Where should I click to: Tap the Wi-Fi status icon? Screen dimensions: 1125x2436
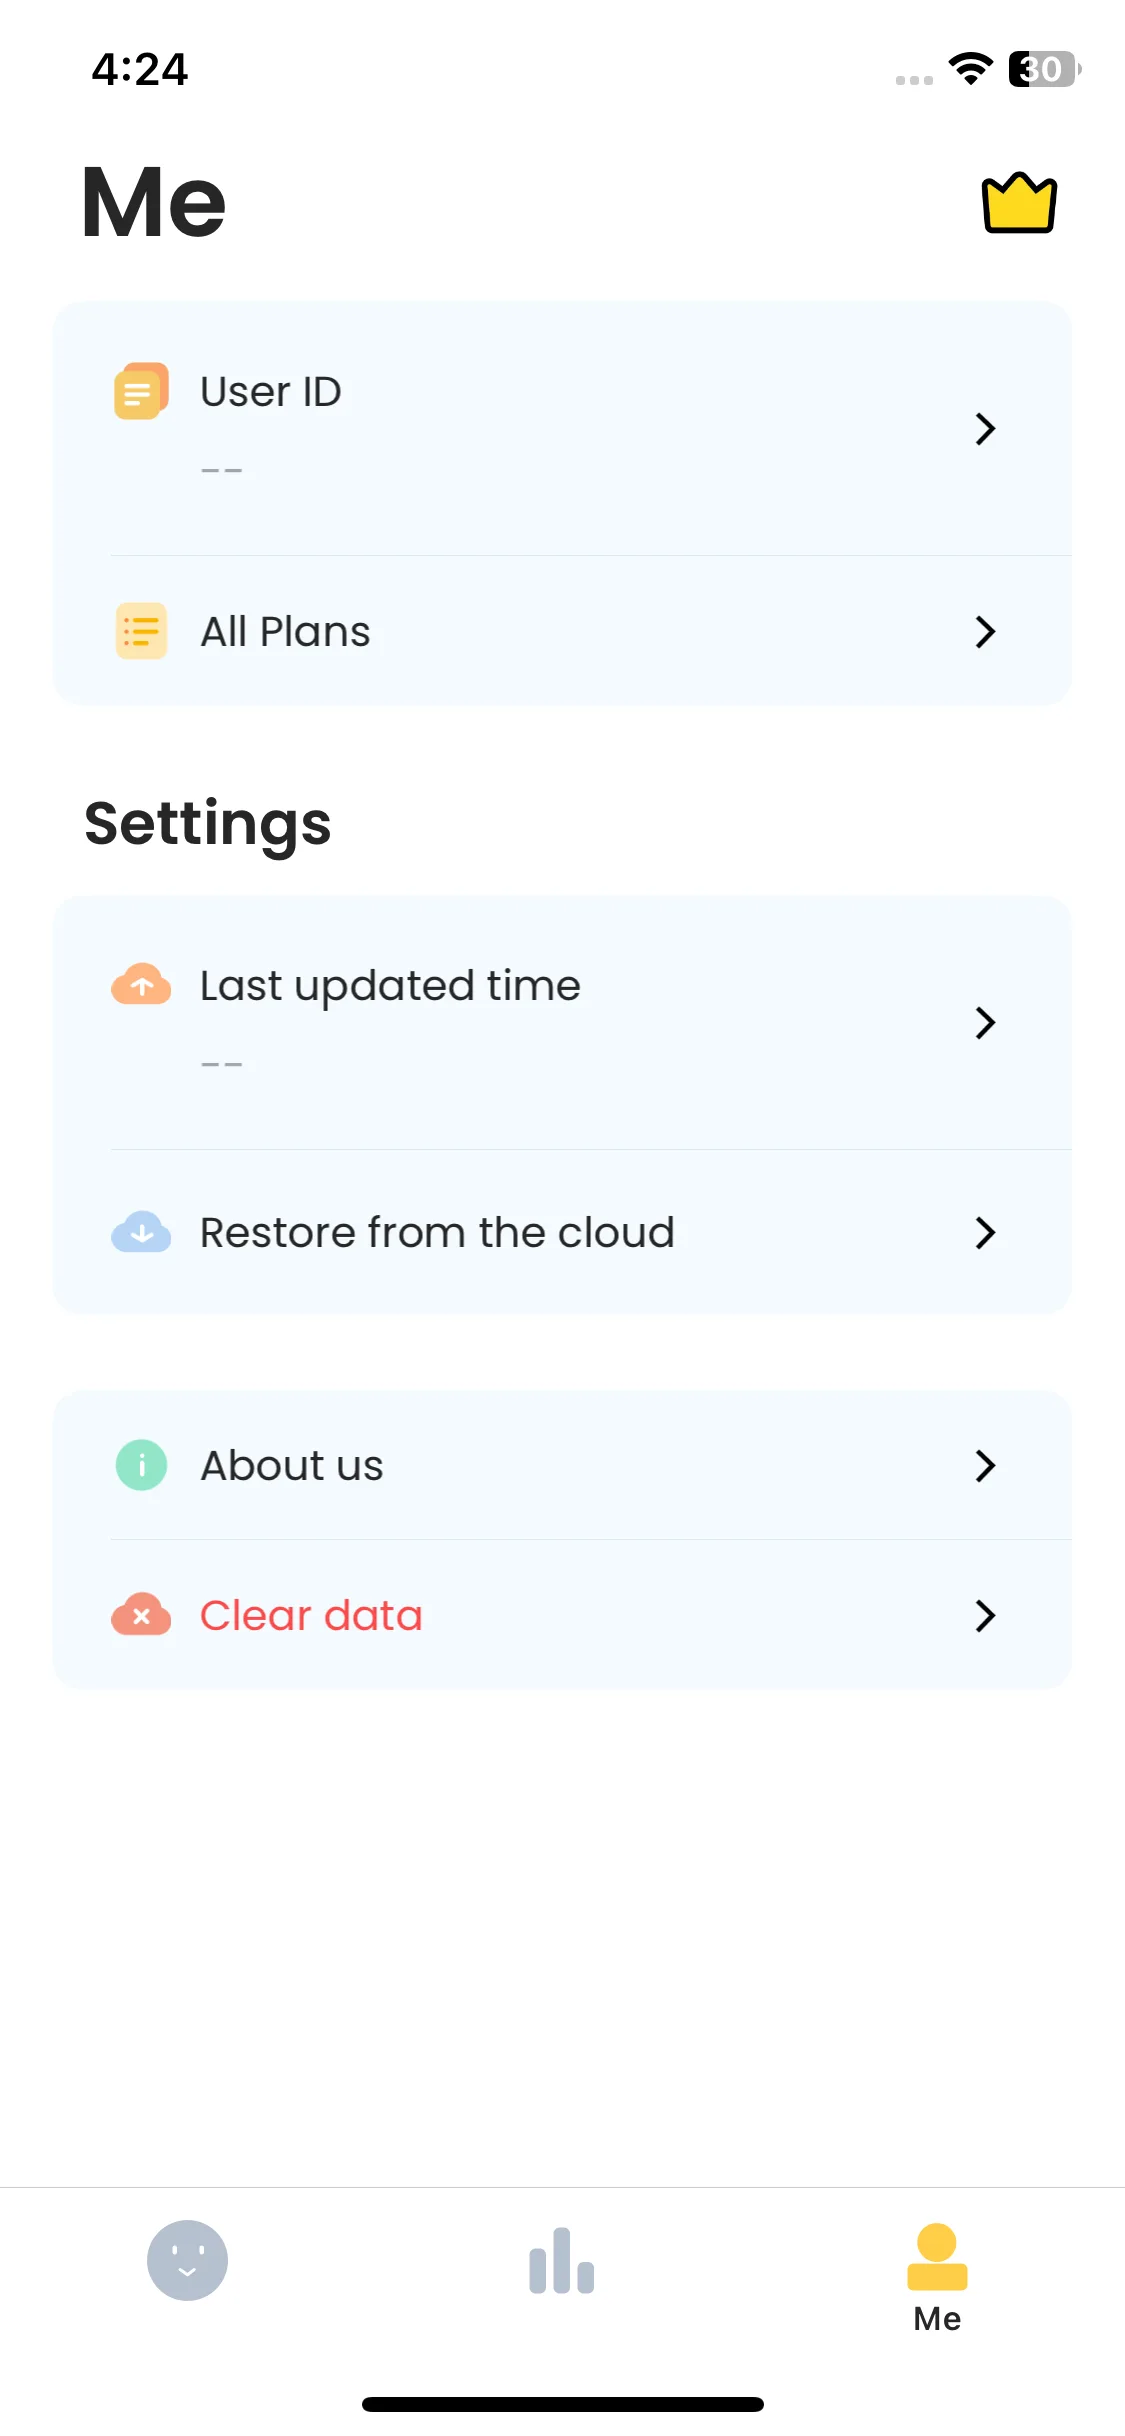[x=970, y=68]
